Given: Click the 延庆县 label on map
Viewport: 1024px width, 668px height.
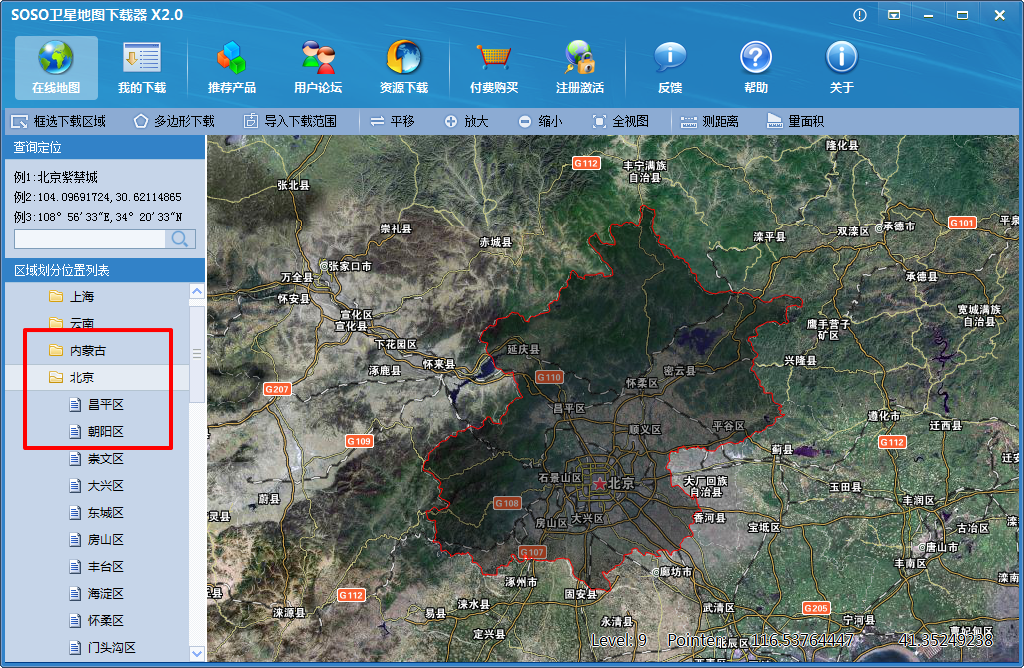Looking at the screenshot, I should 524,349.
